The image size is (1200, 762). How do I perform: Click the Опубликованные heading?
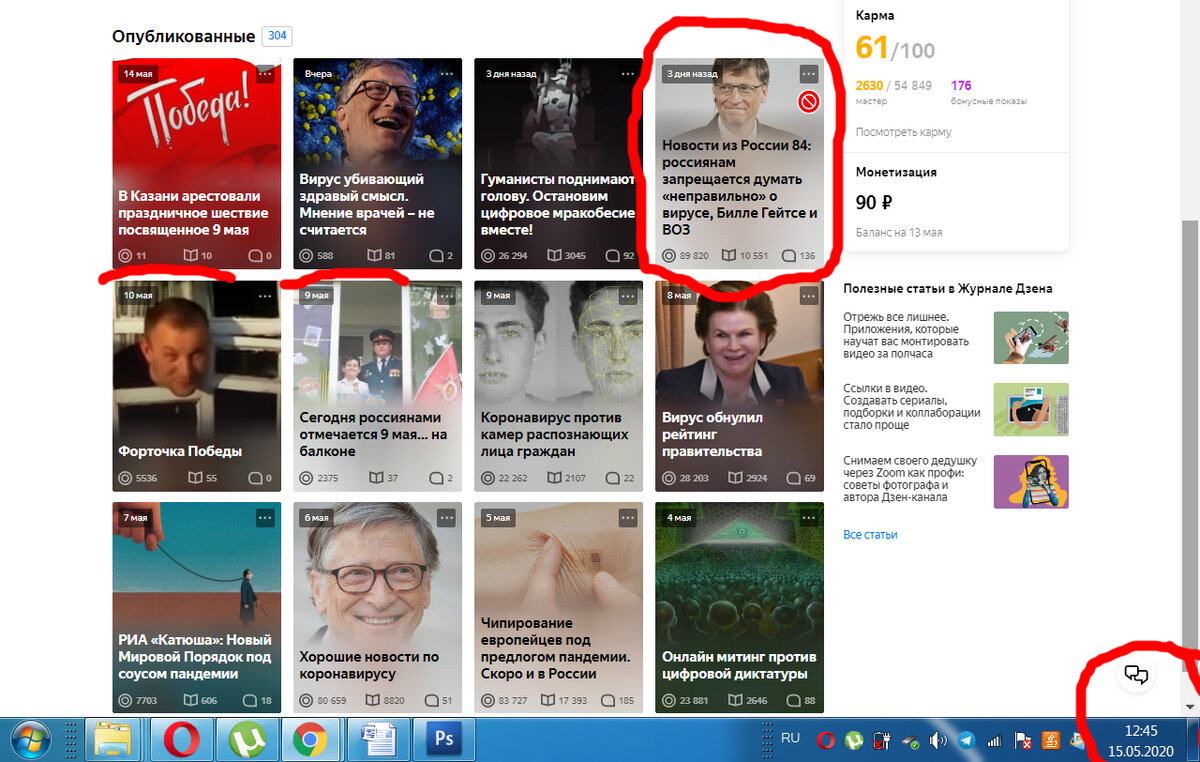(x=184, y=36)
